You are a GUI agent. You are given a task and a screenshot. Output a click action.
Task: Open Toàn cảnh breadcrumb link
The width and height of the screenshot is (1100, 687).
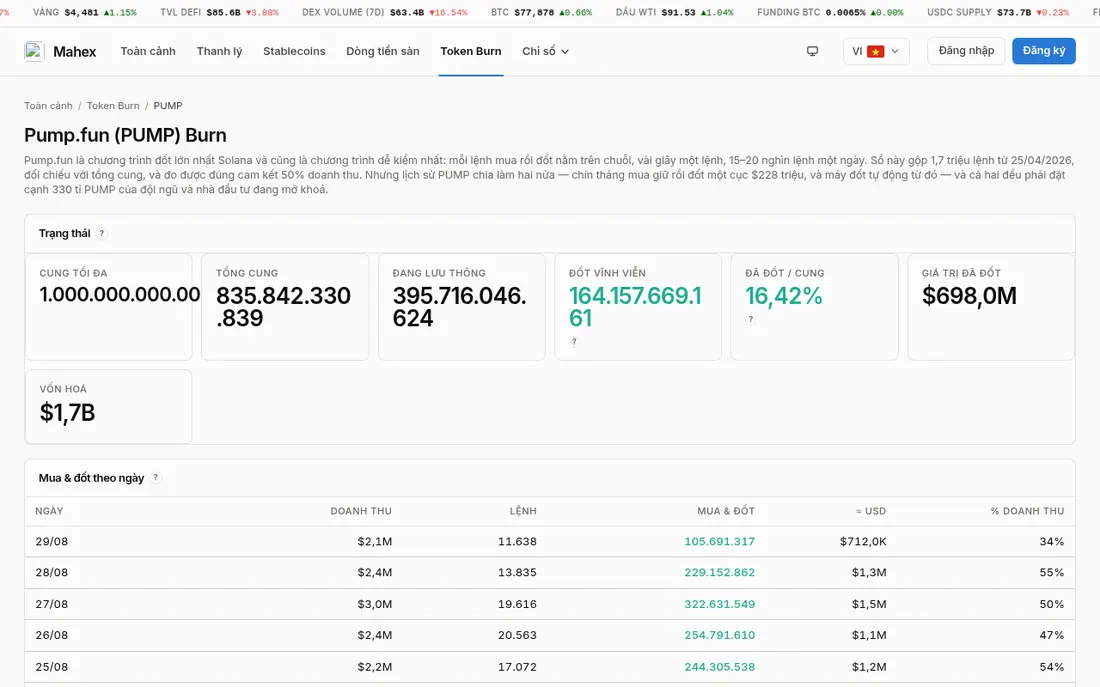pyautogui.click(x=48, y=106)
